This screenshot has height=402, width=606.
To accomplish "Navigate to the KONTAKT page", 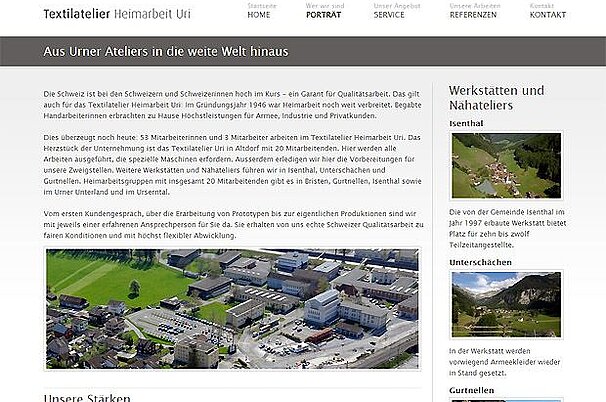I will 547,15.
